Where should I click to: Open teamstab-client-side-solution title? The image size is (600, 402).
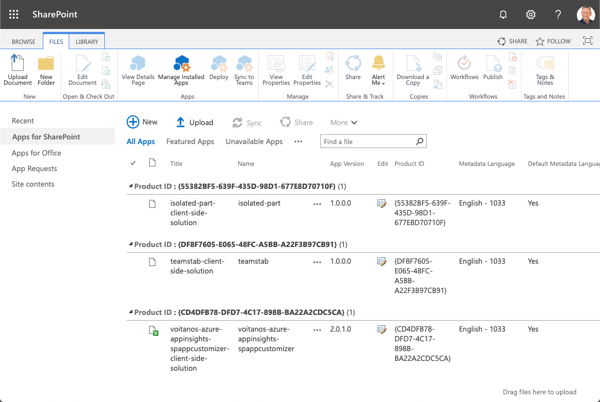(197, 266)
